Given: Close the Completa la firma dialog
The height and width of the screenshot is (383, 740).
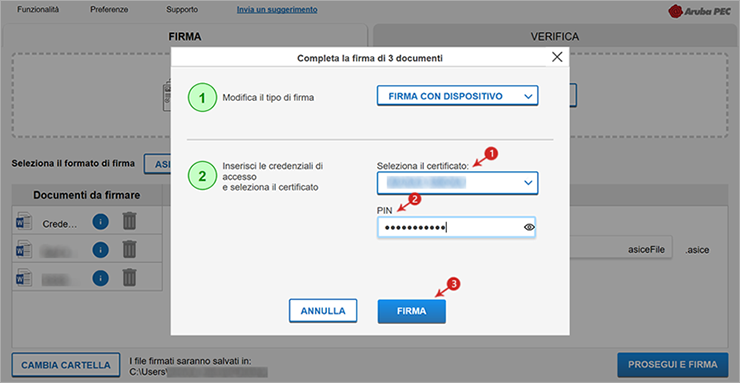Looking at the screenshot, I should tap(557, 57).
